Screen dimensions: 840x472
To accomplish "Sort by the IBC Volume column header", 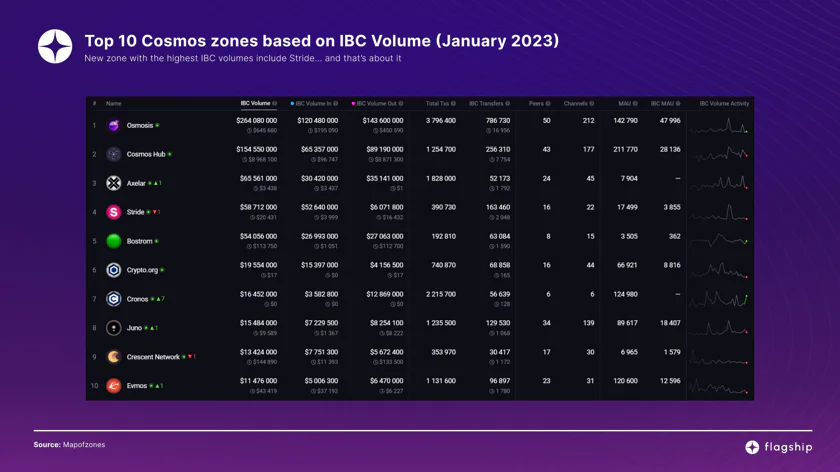I will (x=255, y=103).
